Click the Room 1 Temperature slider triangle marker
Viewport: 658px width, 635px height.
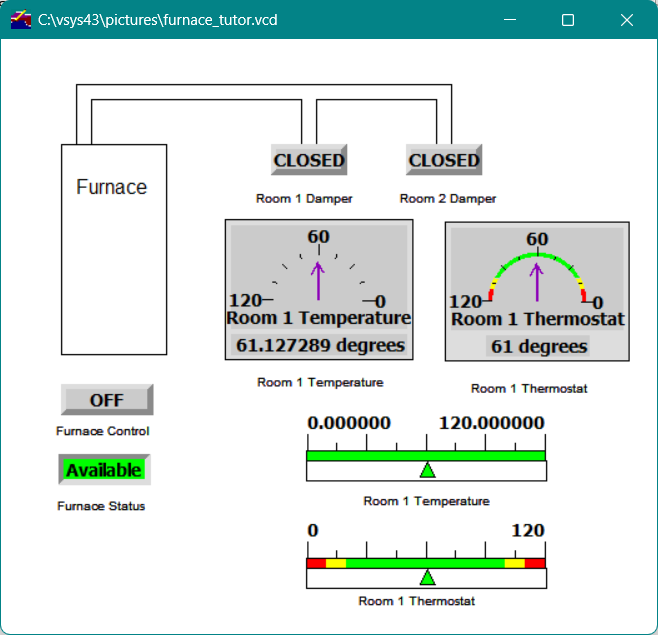tap(427, 471)
